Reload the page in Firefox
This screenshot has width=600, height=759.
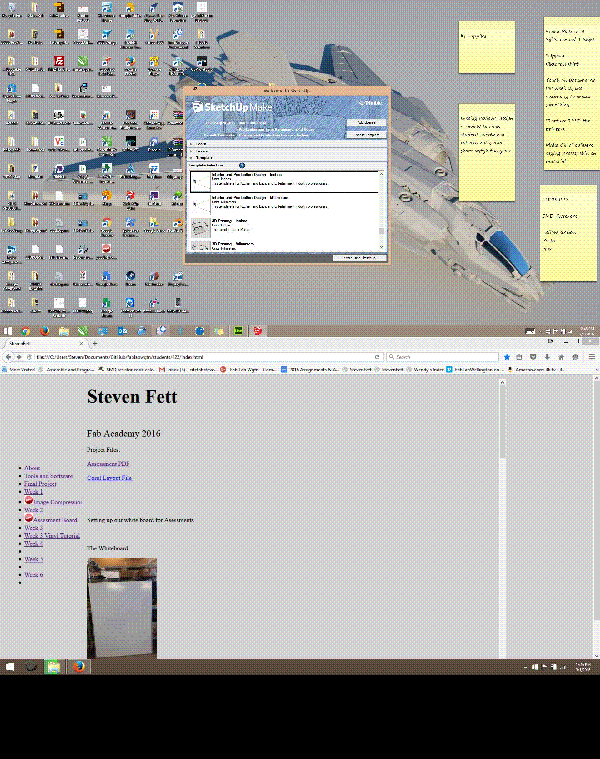point(377,357)
